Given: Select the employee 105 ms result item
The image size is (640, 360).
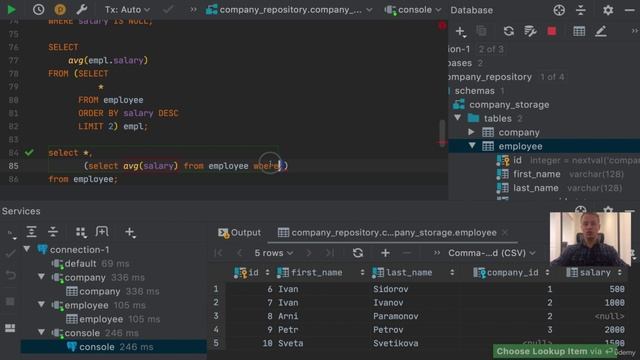Looking at the screenshot, I should 113,319.
